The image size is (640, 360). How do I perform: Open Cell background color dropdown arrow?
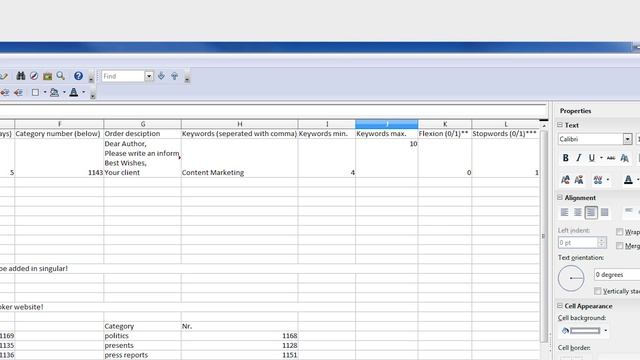(x=606, y=331)
